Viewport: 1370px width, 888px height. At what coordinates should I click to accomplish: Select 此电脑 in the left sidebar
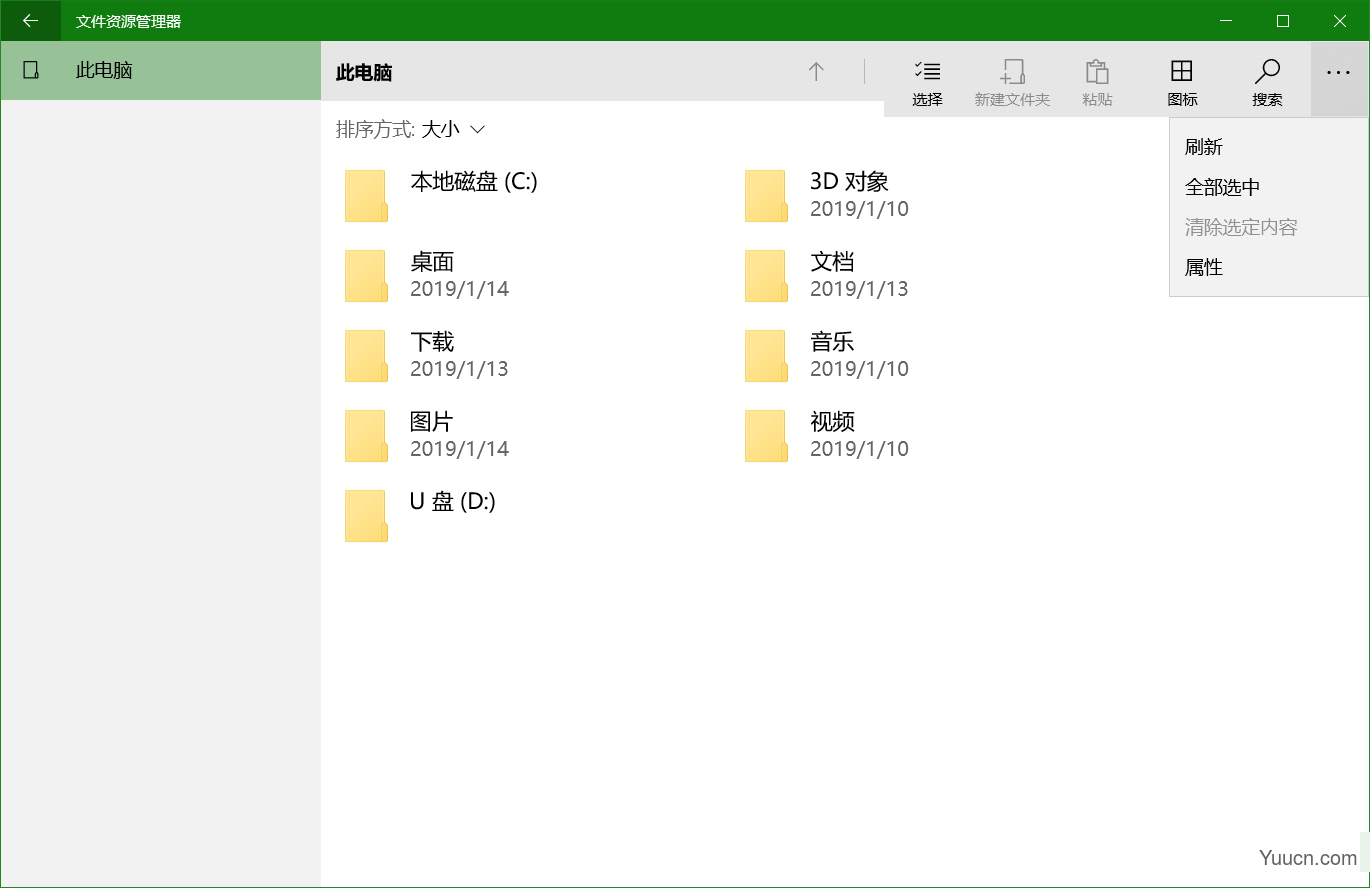coord(160,71)
